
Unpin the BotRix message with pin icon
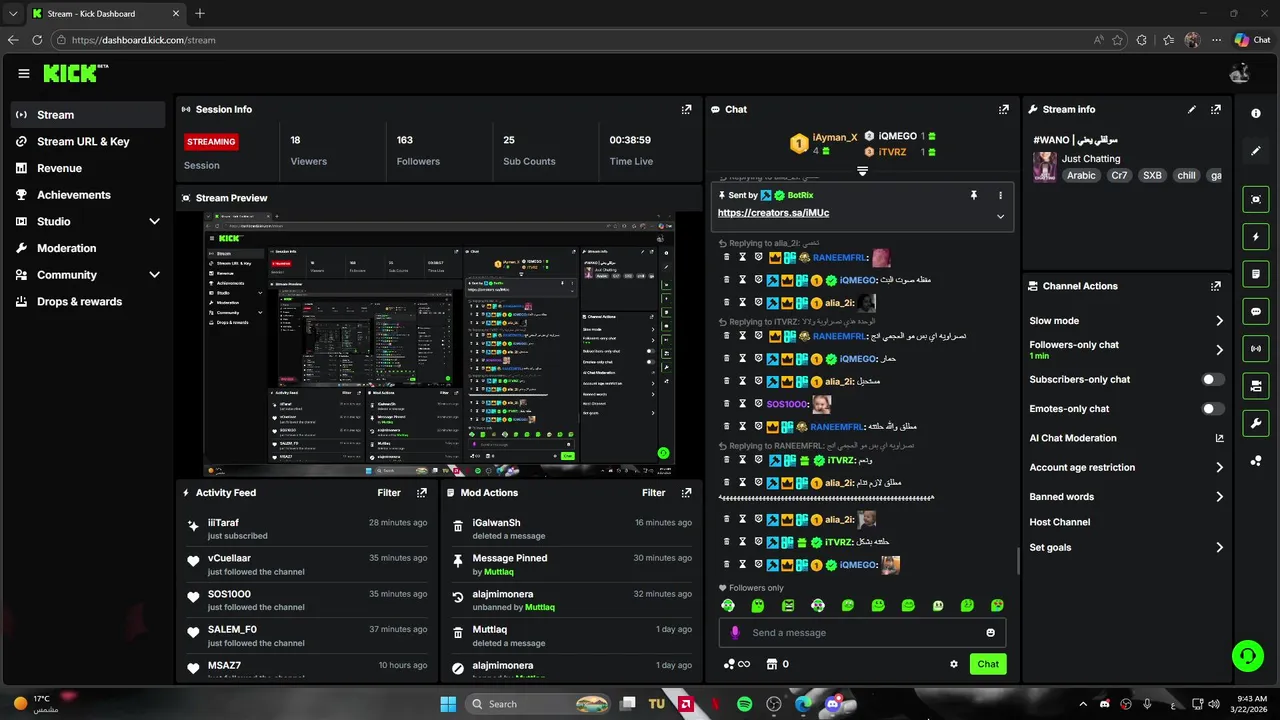pos(973,196)
